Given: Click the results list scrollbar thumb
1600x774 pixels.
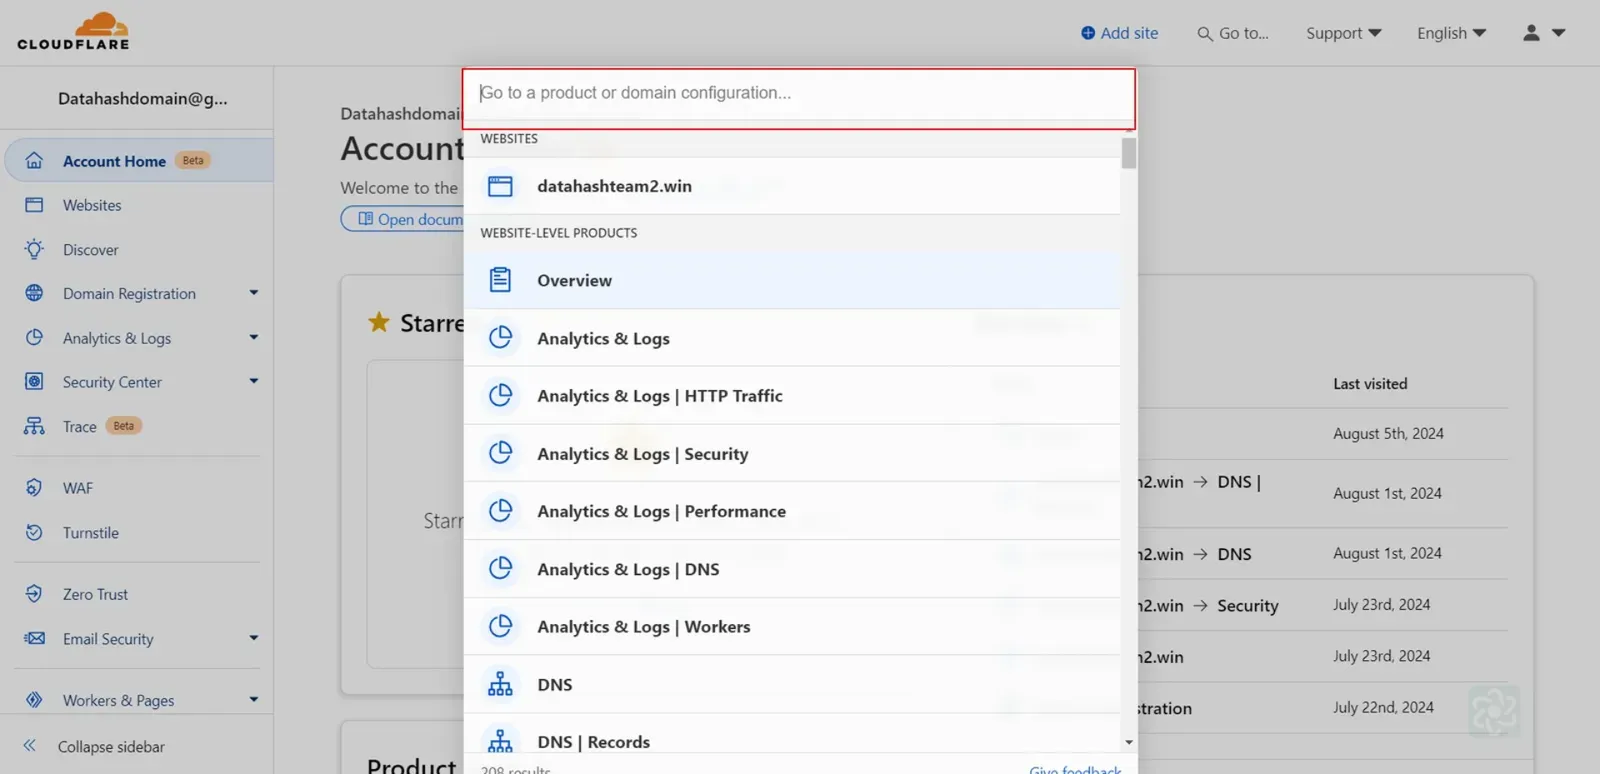Looking at the screenshot, I should 1129,153.
